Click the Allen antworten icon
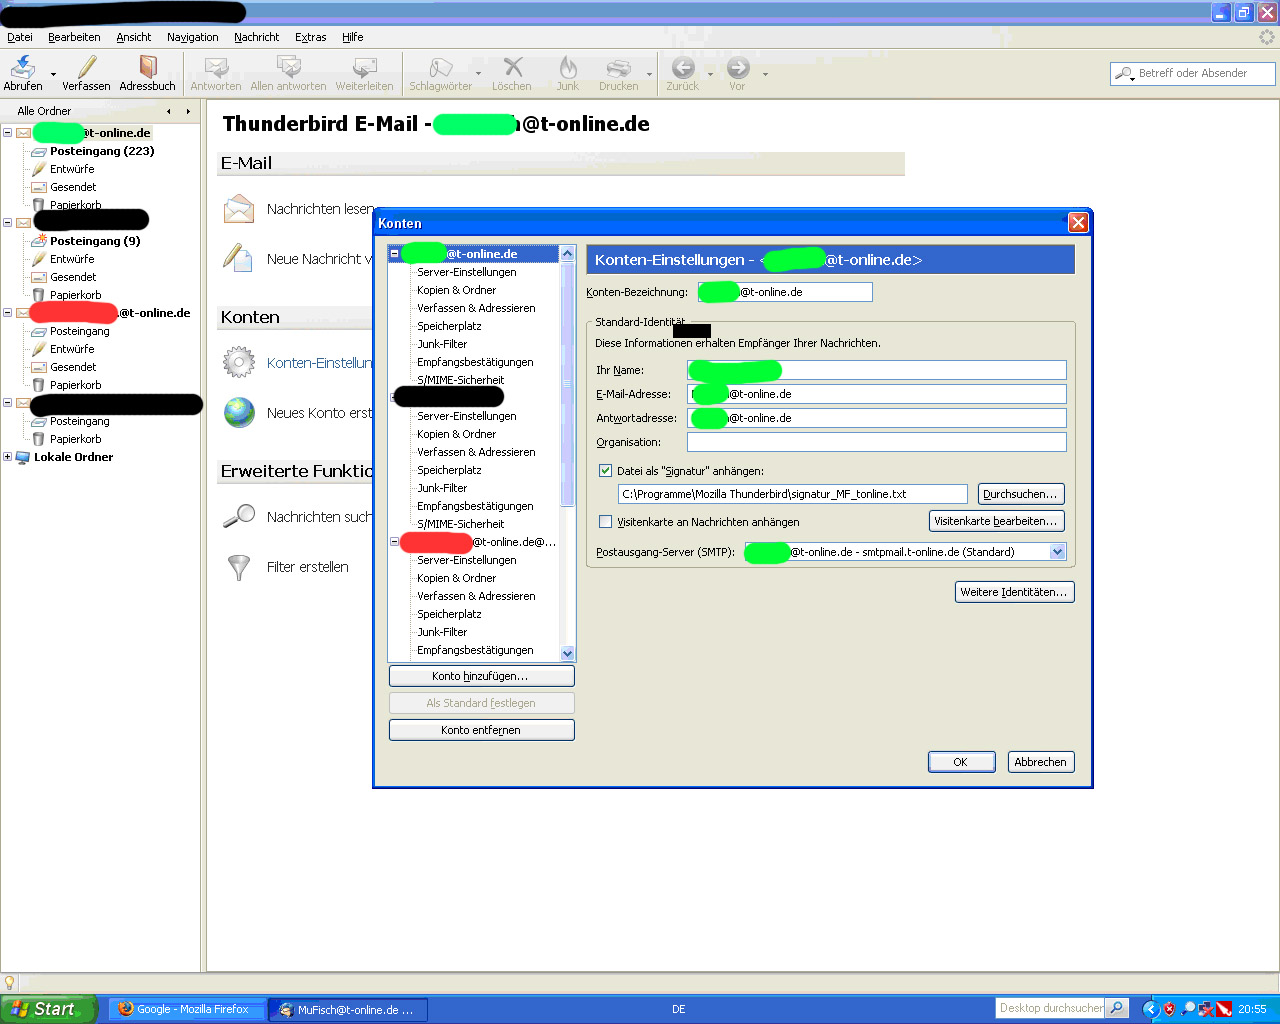This screenshot has height=1024, width=1280. (x=289, y=67)
